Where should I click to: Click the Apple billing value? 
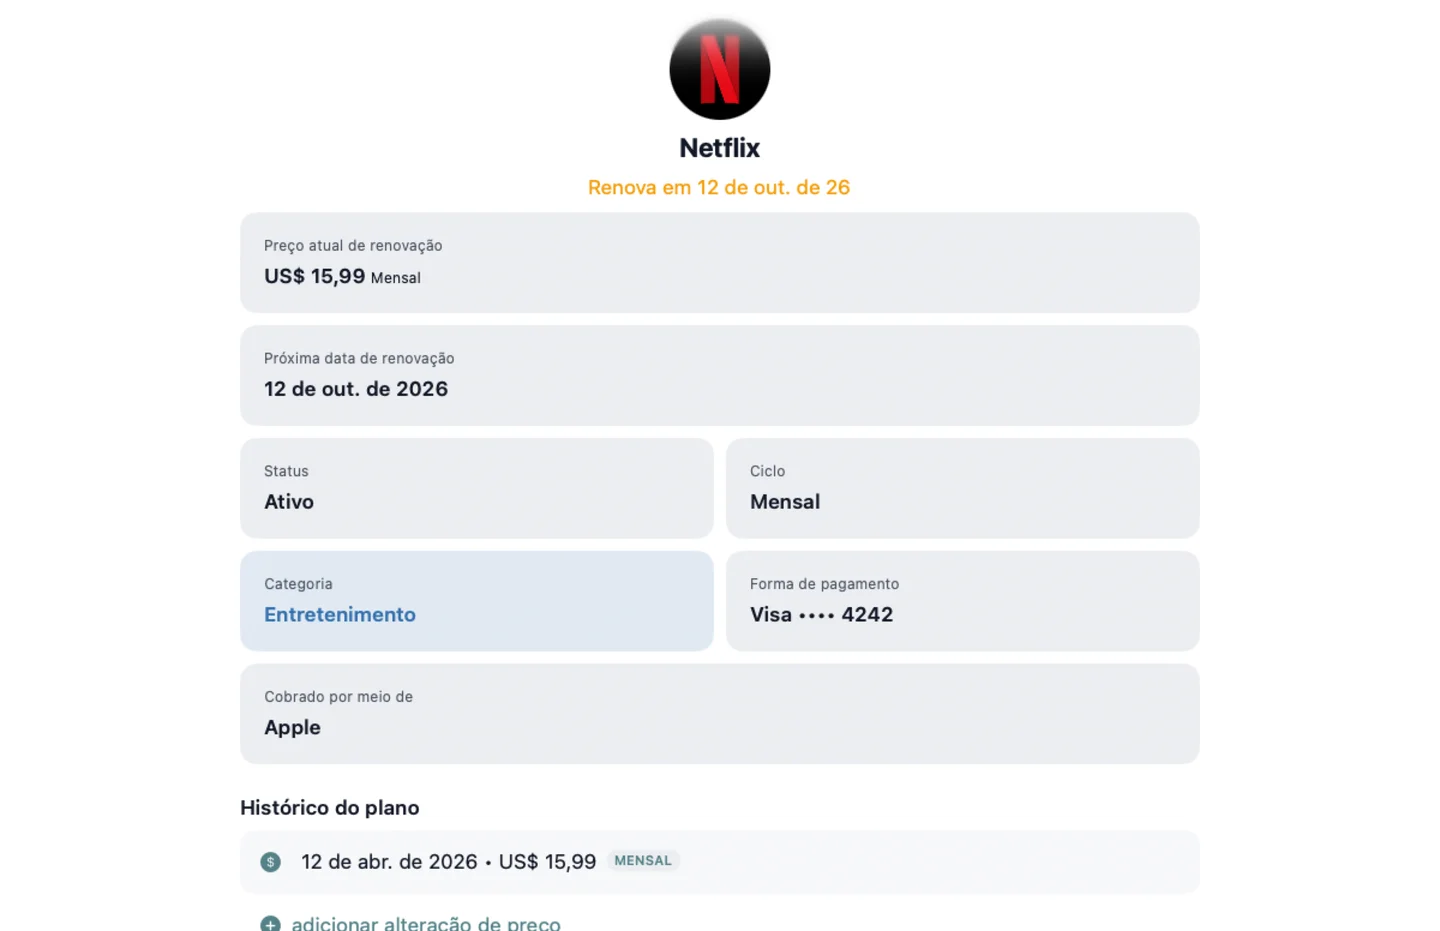tap(292, 728)
